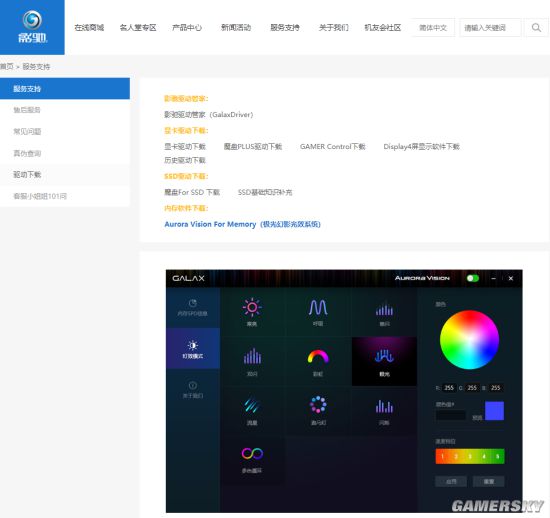Open 在线商城 in the top navigation
This screenshot has width=550, height=518.
click(x=89, y=27)
